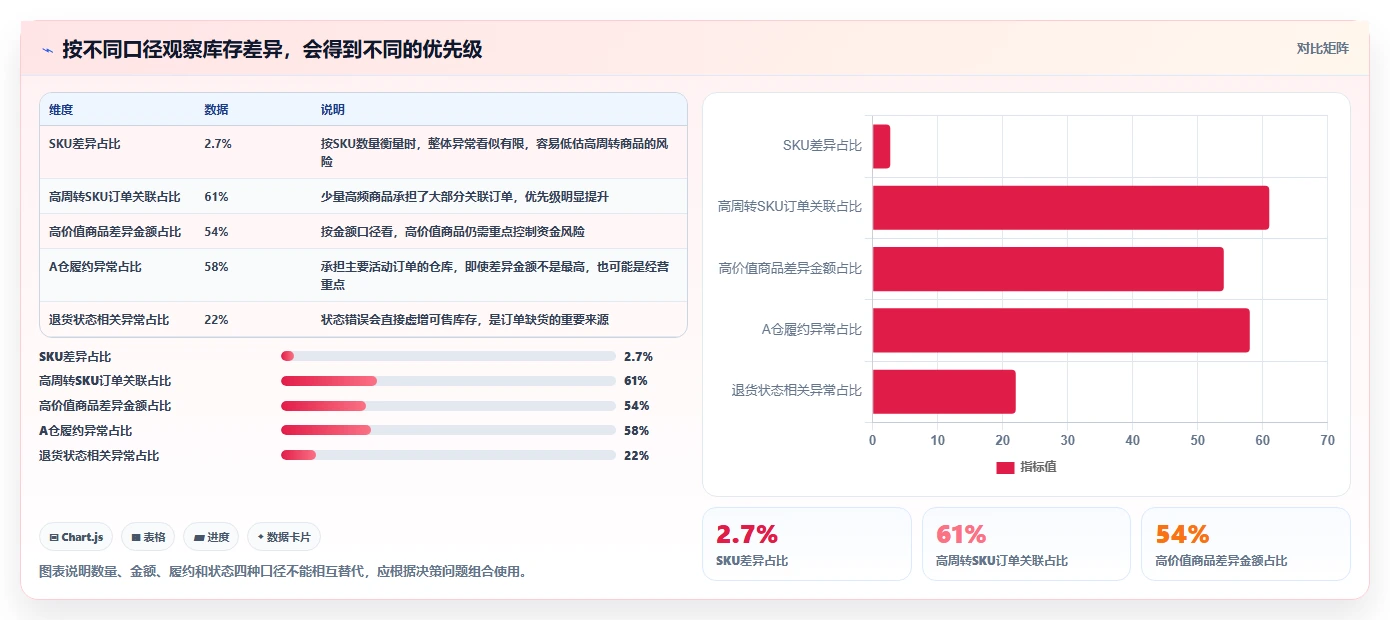1390x620 pixels.
Task: Click the 61% label beside the progress bar
Action: pyautogui.click(x=636, y=381)
